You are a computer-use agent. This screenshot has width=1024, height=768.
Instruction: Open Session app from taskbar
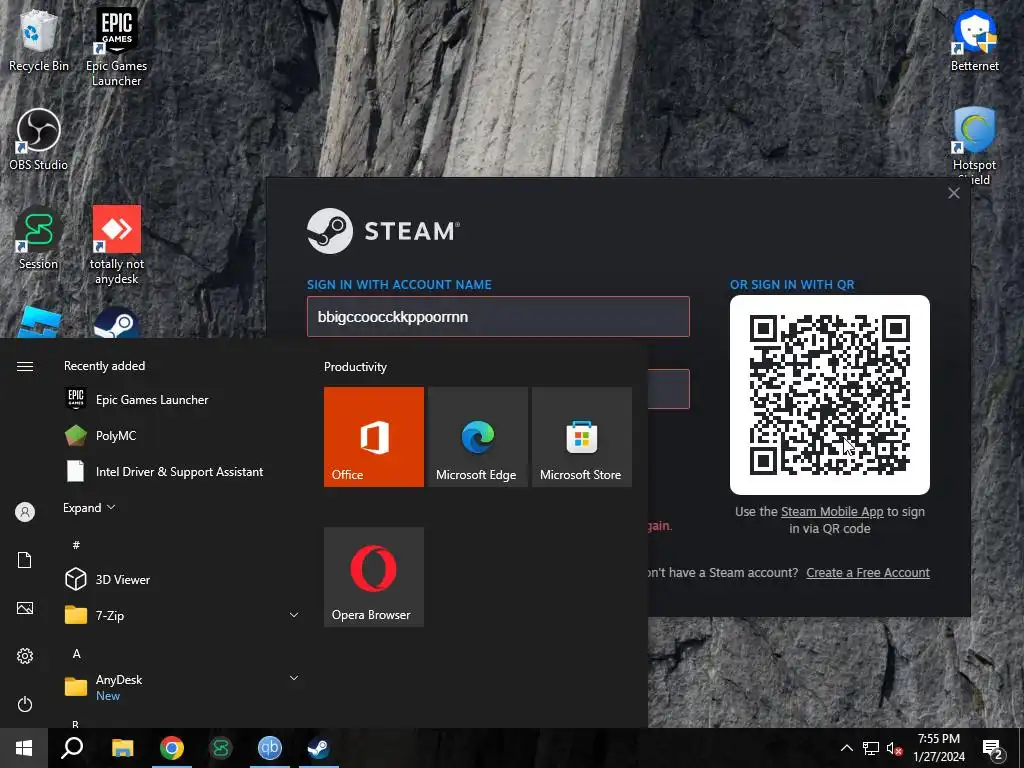pos(221,748)
